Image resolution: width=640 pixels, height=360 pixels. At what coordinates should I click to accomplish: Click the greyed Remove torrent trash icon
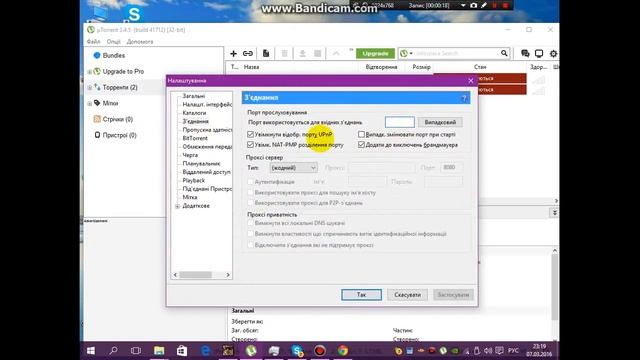[x=284, y=53]
